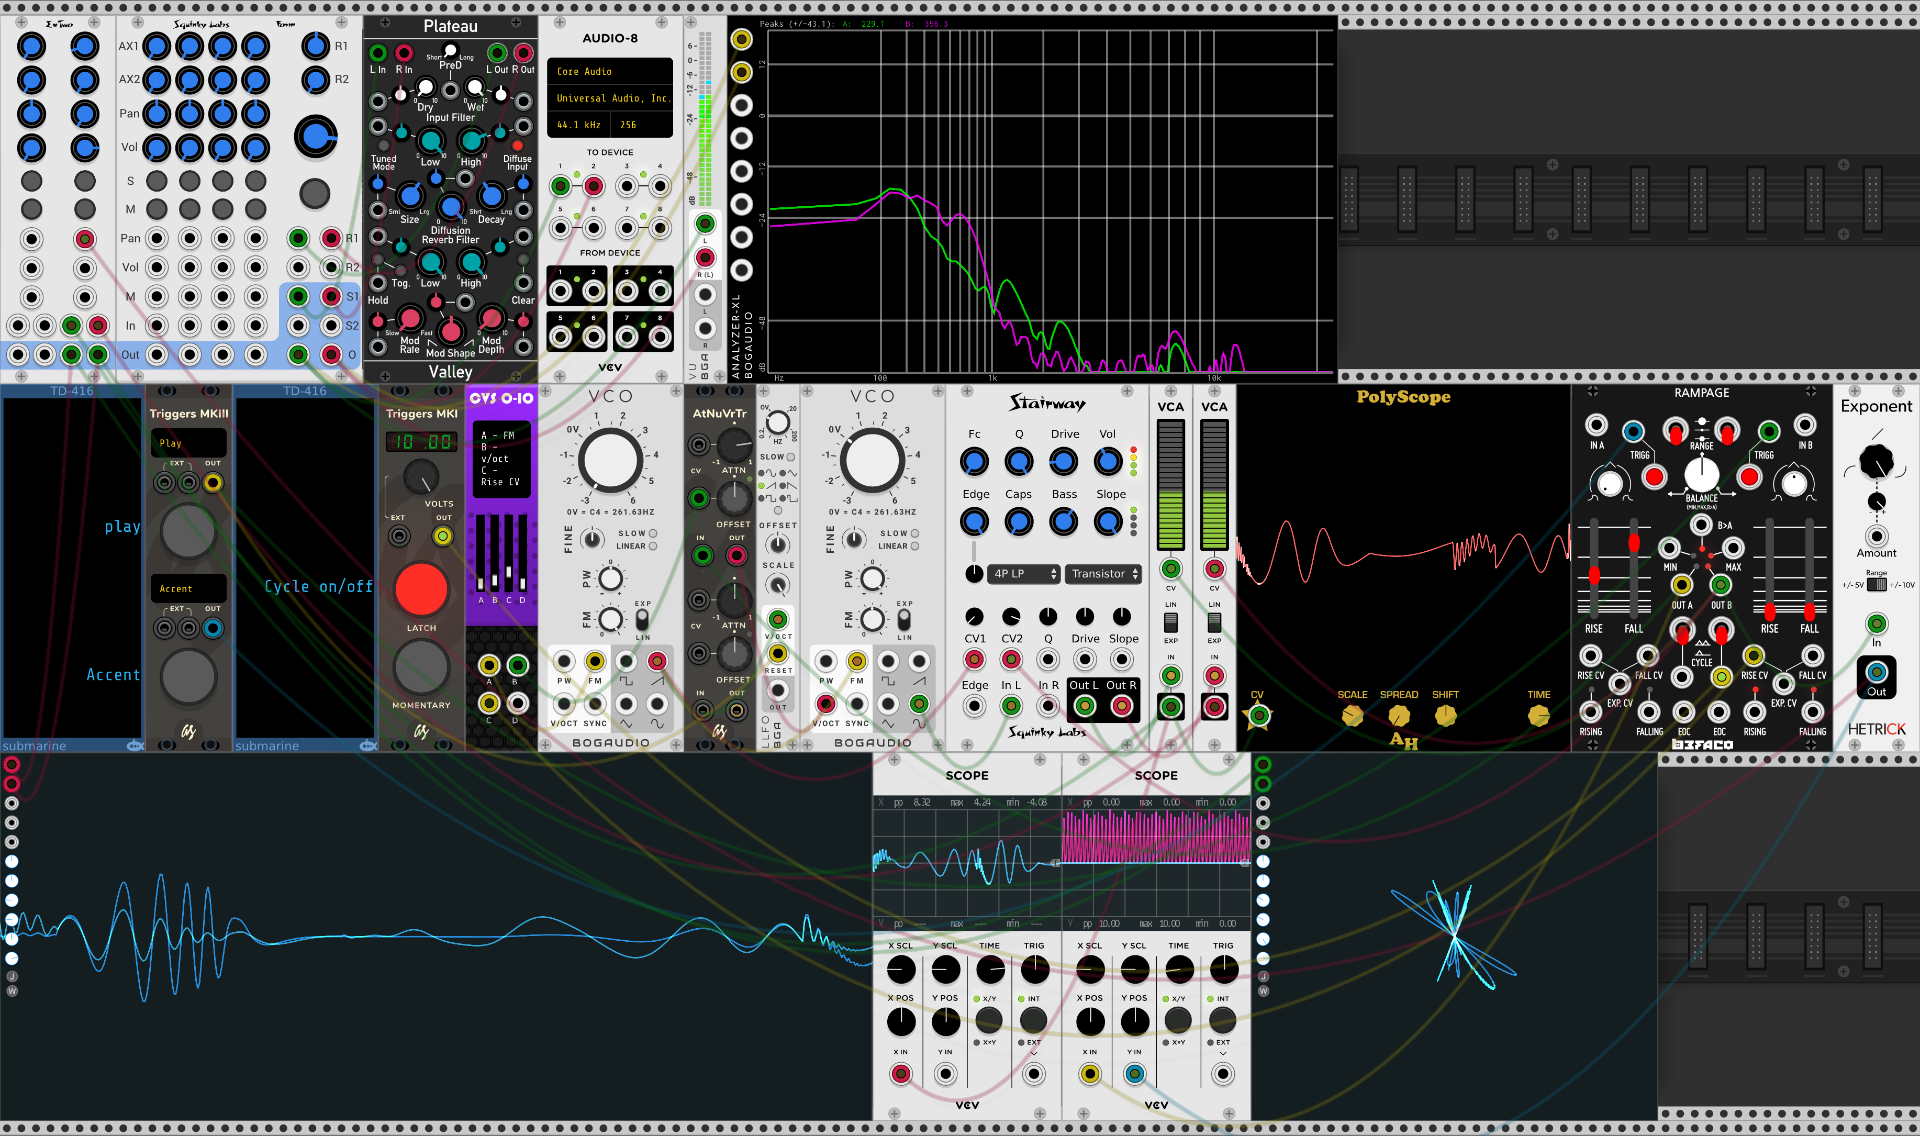Screen dimensions: 1920x1136
Task: Open Stairway's Transistor dropdown
Action: tap(1104, 574)
